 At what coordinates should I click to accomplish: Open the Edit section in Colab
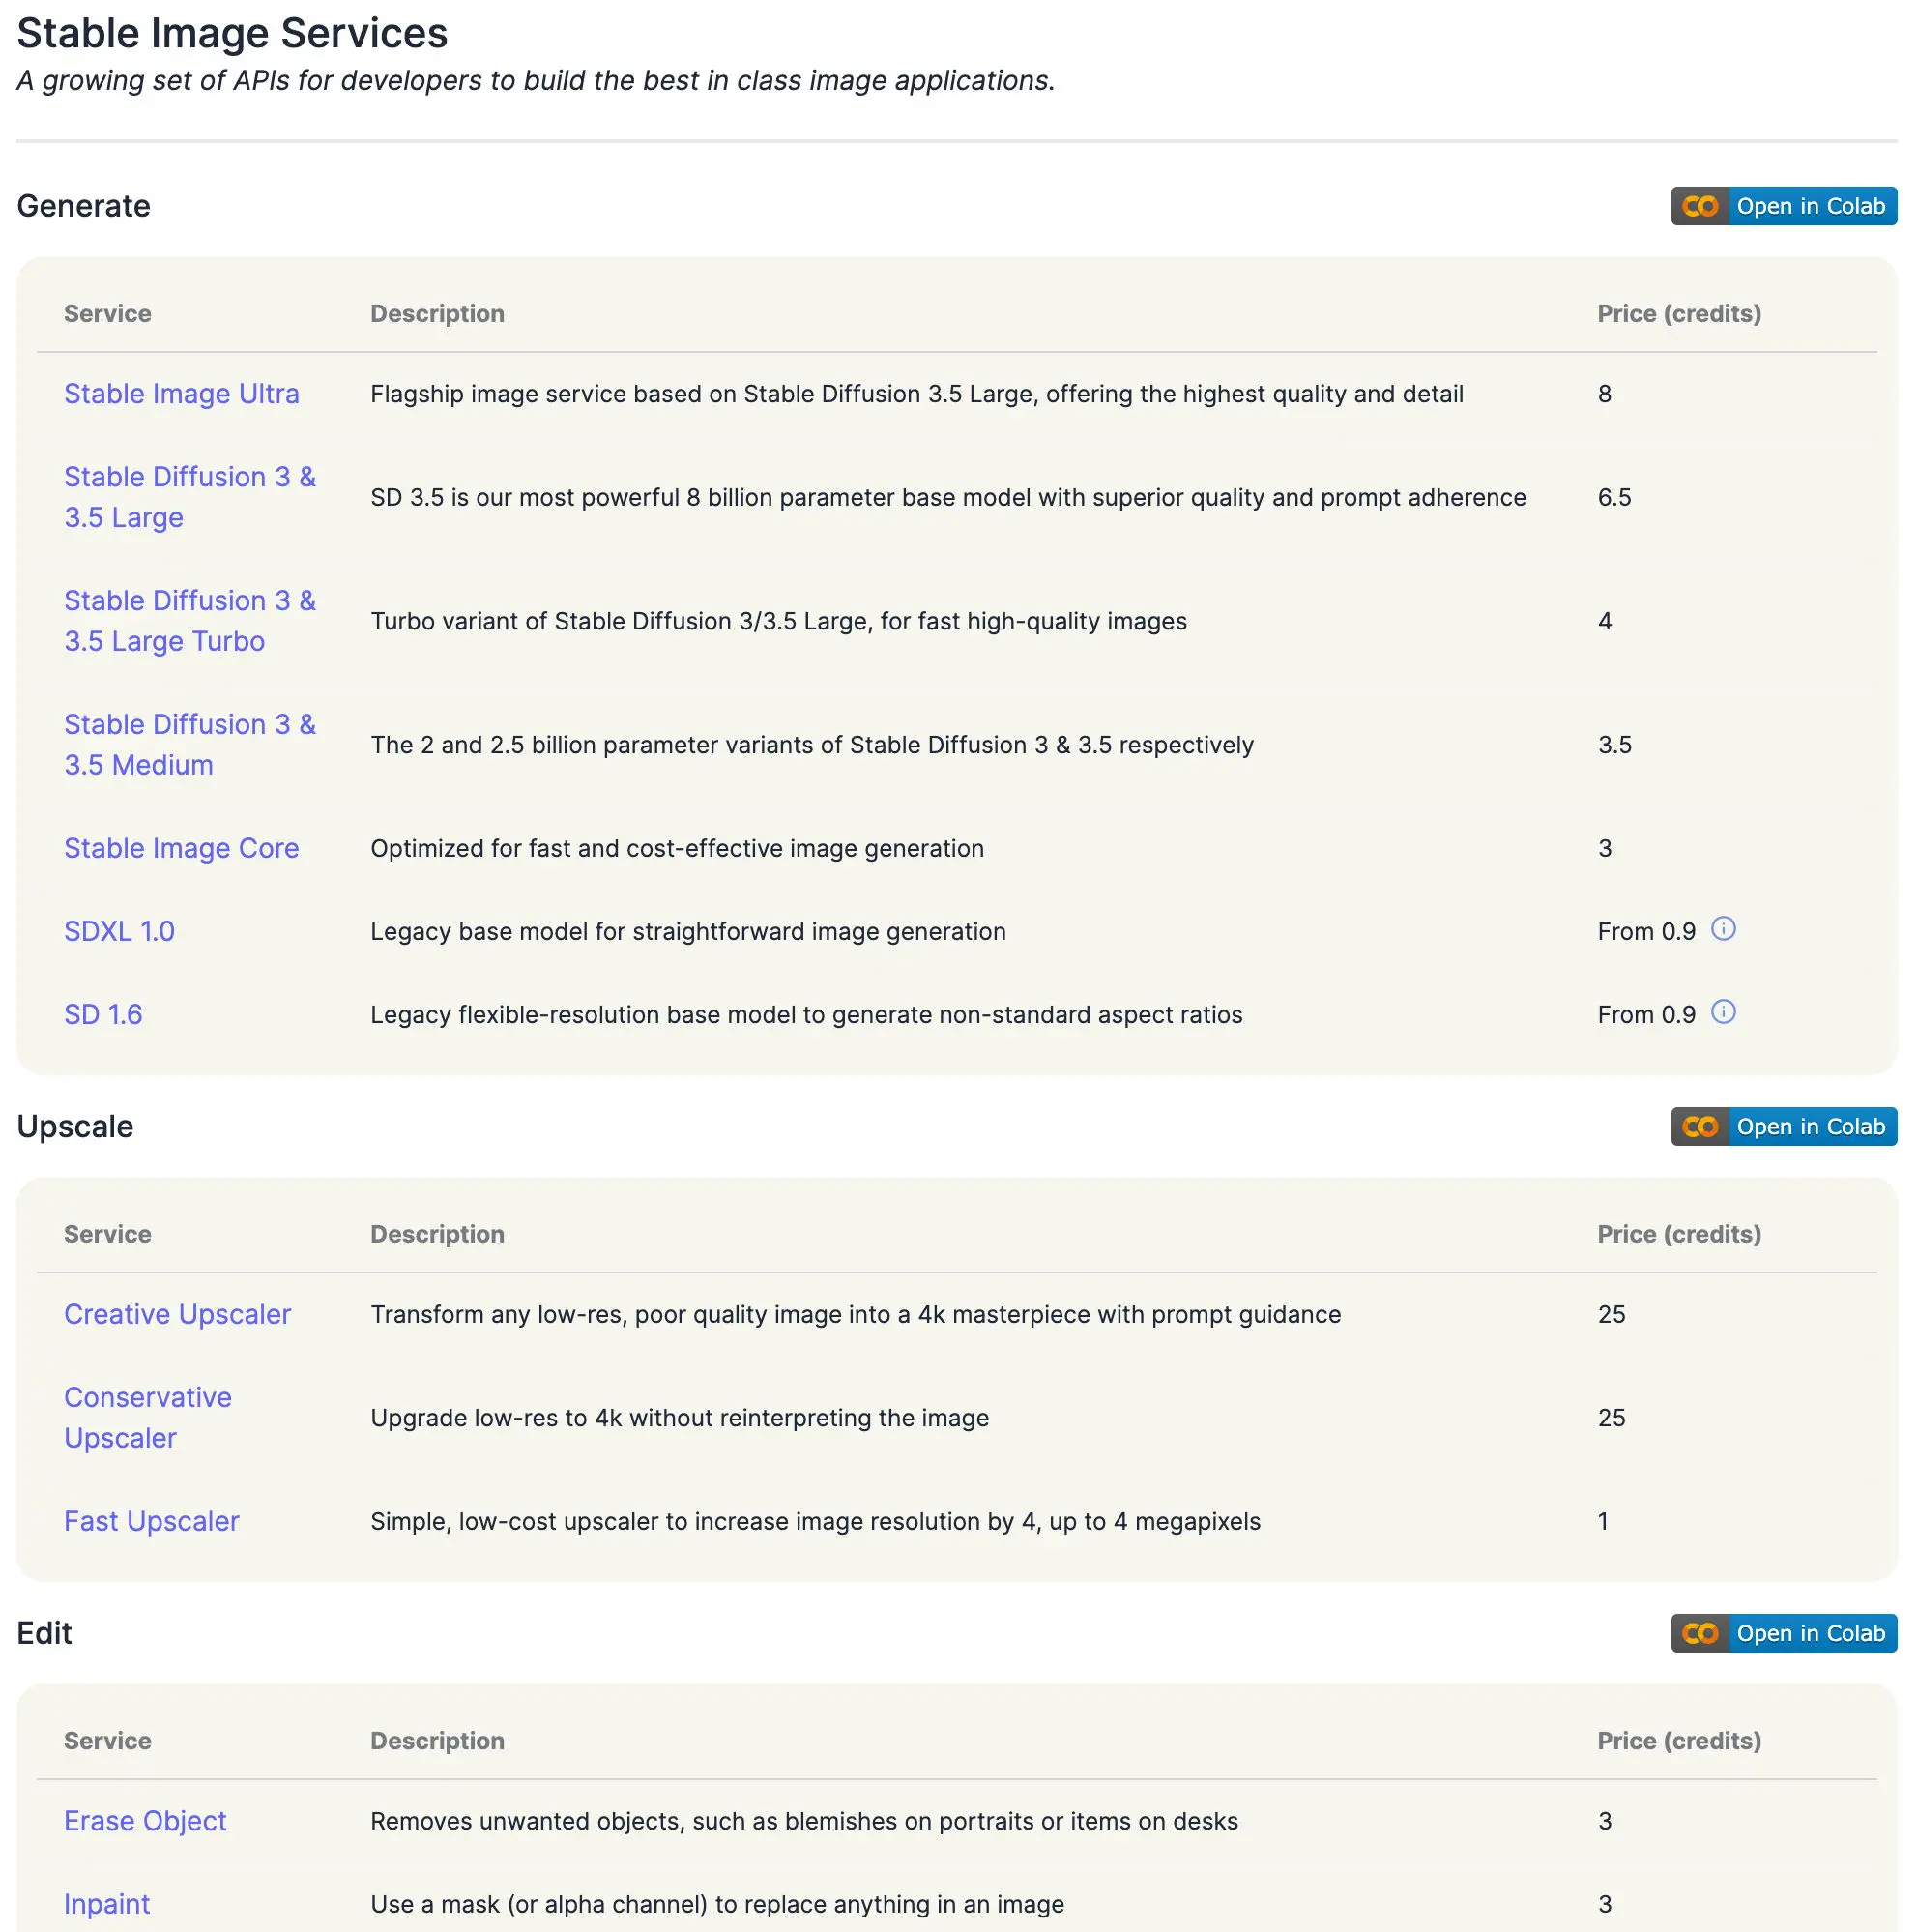click(1783, 1633)
